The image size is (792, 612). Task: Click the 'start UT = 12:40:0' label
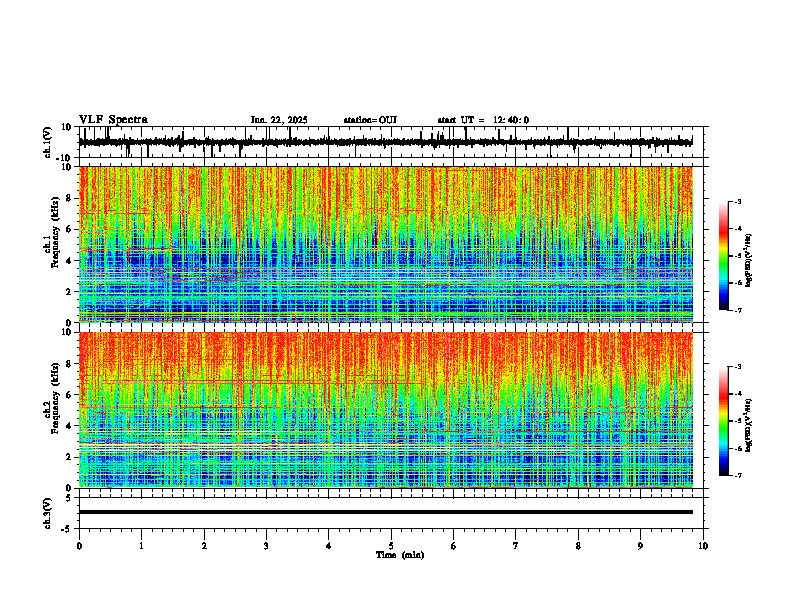coord(483,120)
